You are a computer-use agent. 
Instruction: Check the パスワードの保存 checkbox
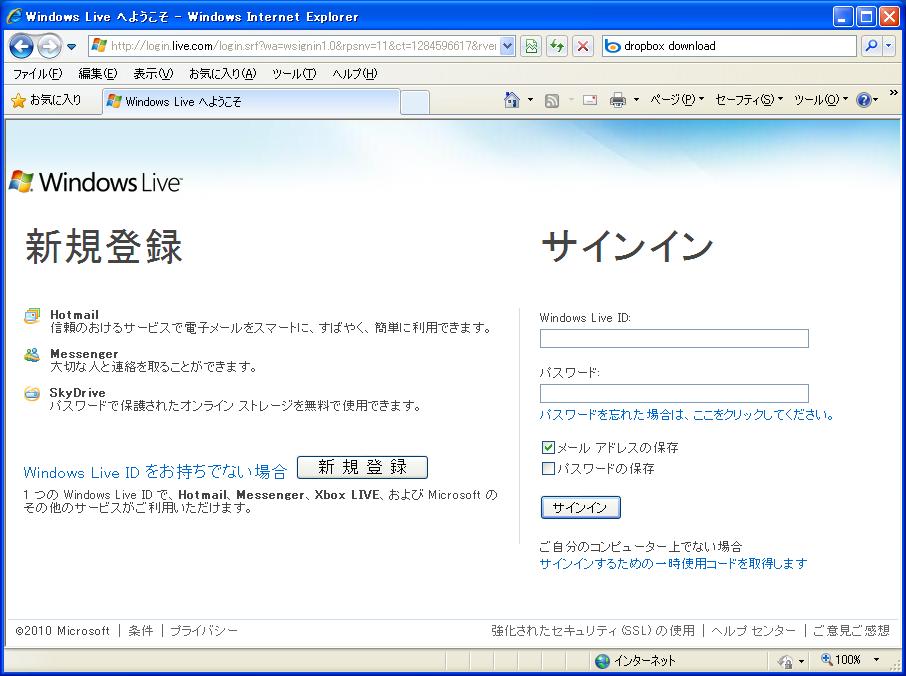point(548,468)
